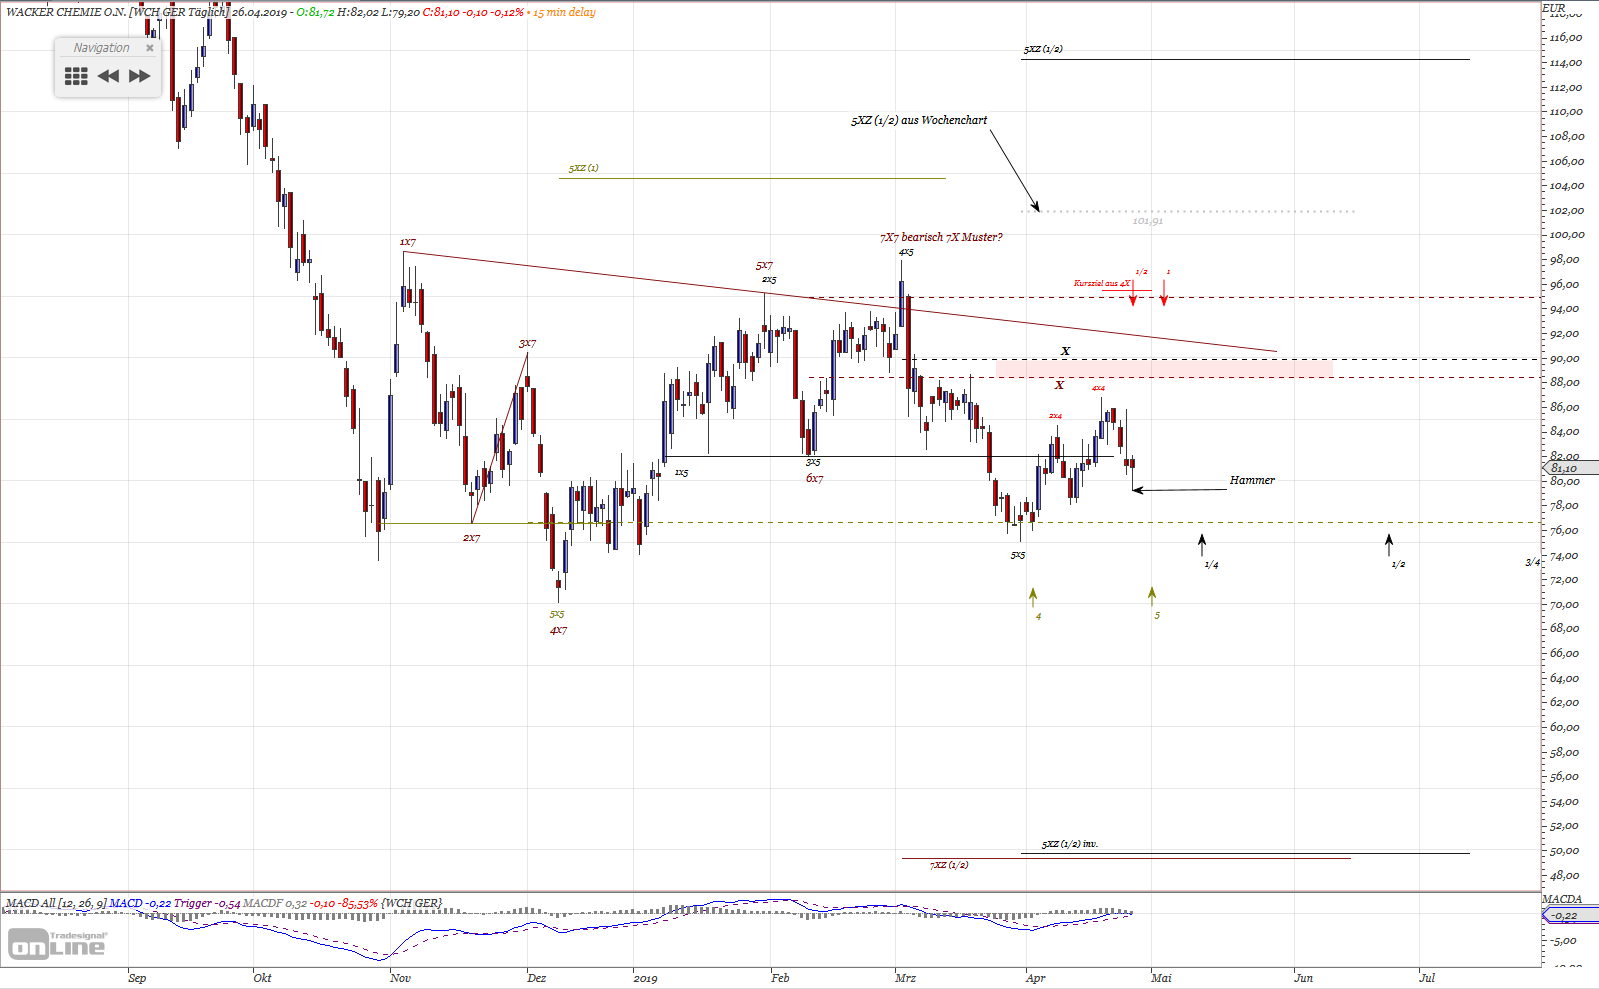This screenshot has height=989, width=1599.
Task: Click the rewind double-arrow in Navigation
Action: pyautogui.click(x=108, y=76)
